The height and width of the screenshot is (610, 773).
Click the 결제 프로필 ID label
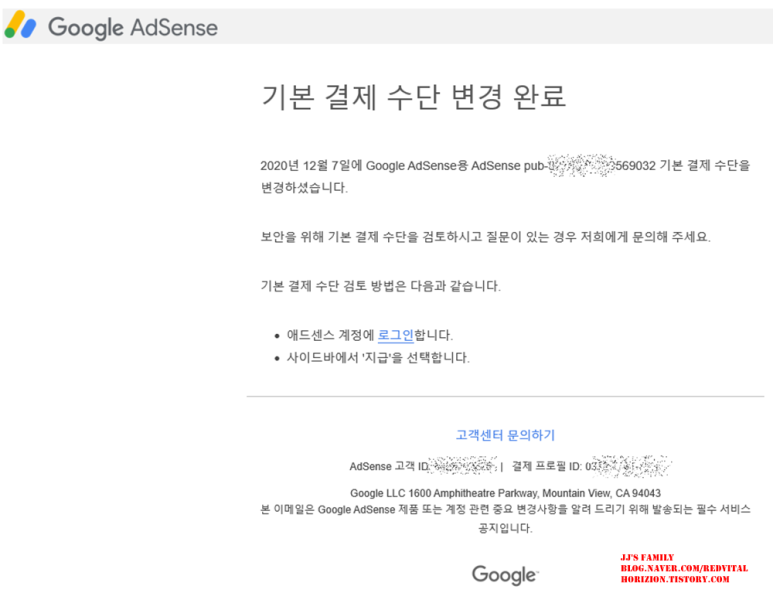(547, 466)
